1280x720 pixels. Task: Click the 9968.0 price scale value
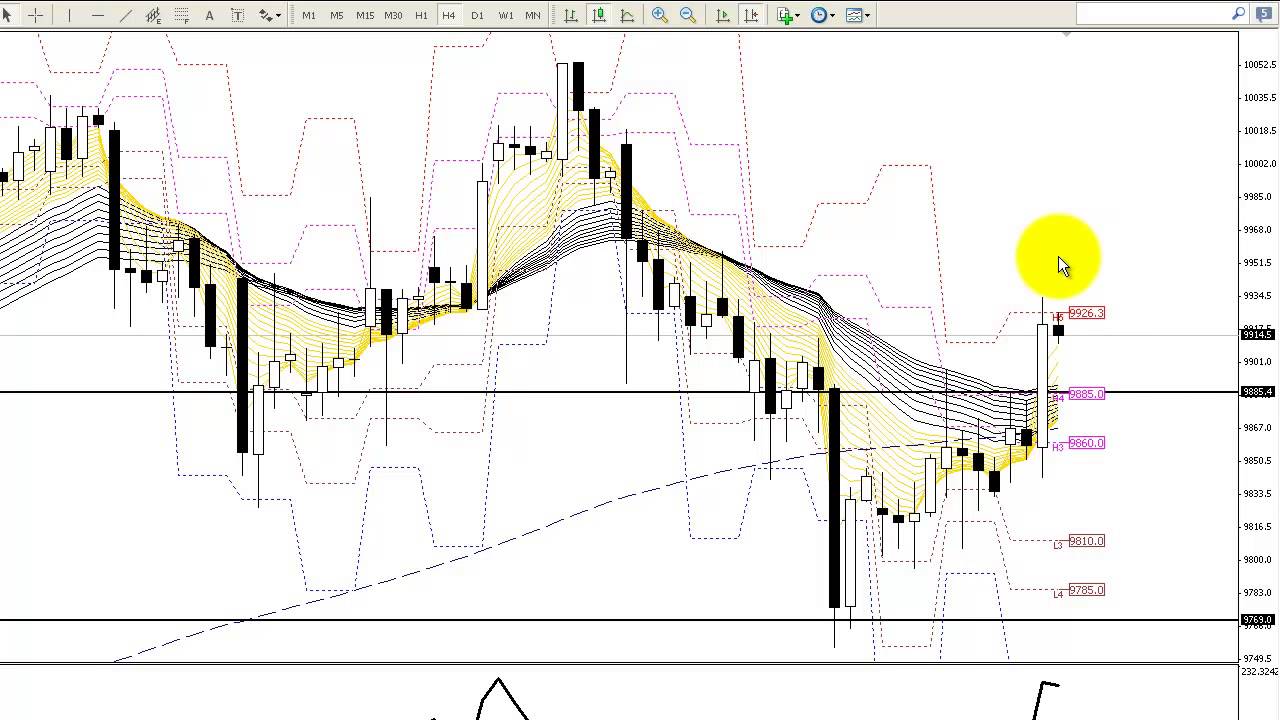tap(1260, 230)
